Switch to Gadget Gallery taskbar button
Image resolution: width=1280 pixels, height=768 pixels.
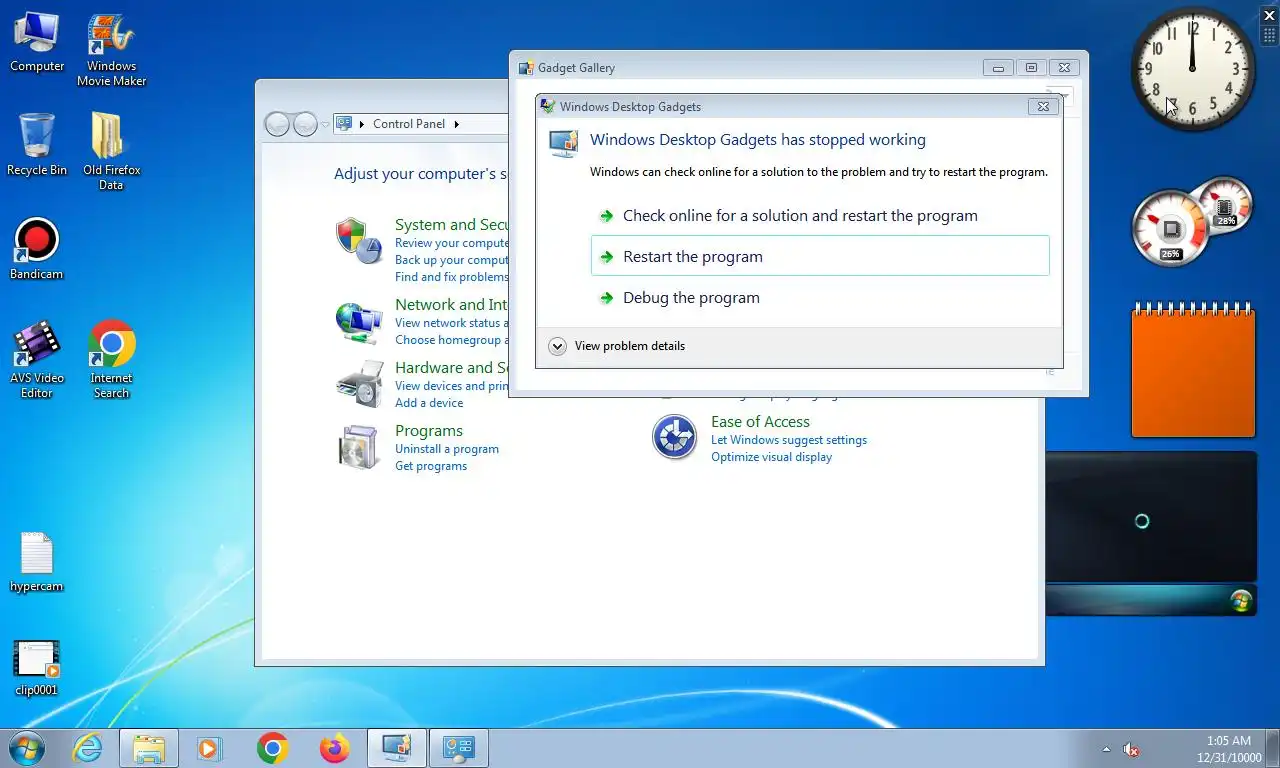pyautogui.click(x=396, y=748)
